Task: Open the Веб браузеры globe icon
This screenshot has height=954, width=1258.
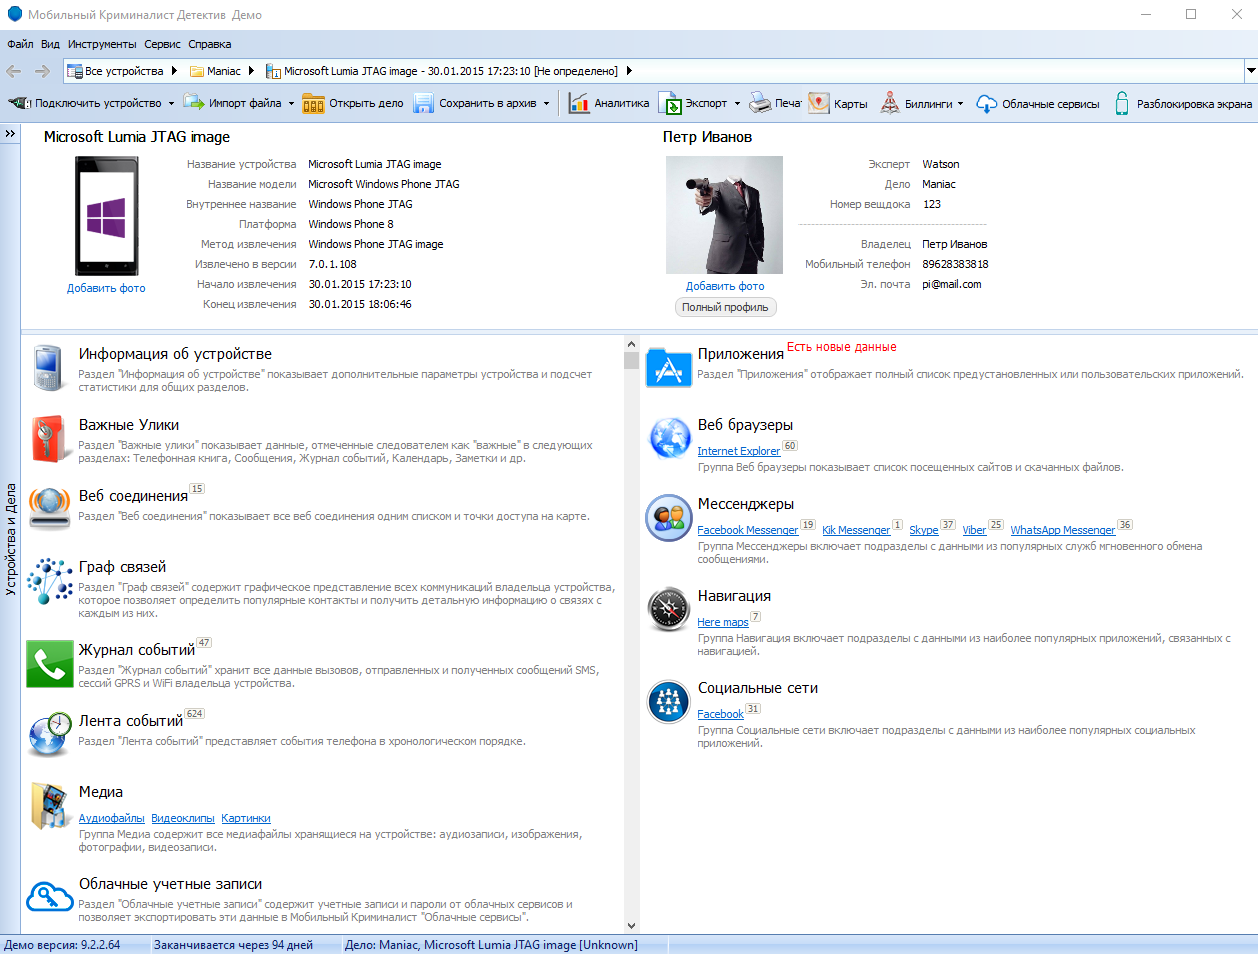Action: [669, 438]
